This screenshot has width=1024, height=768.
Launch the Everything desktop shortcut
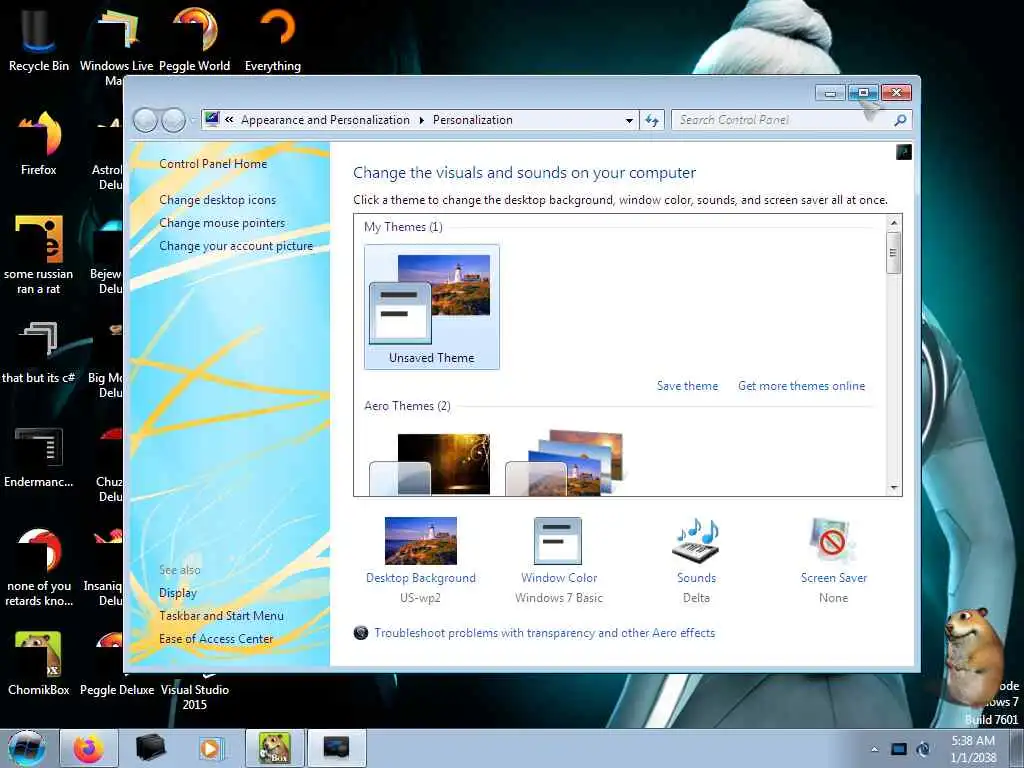[273, 39]
